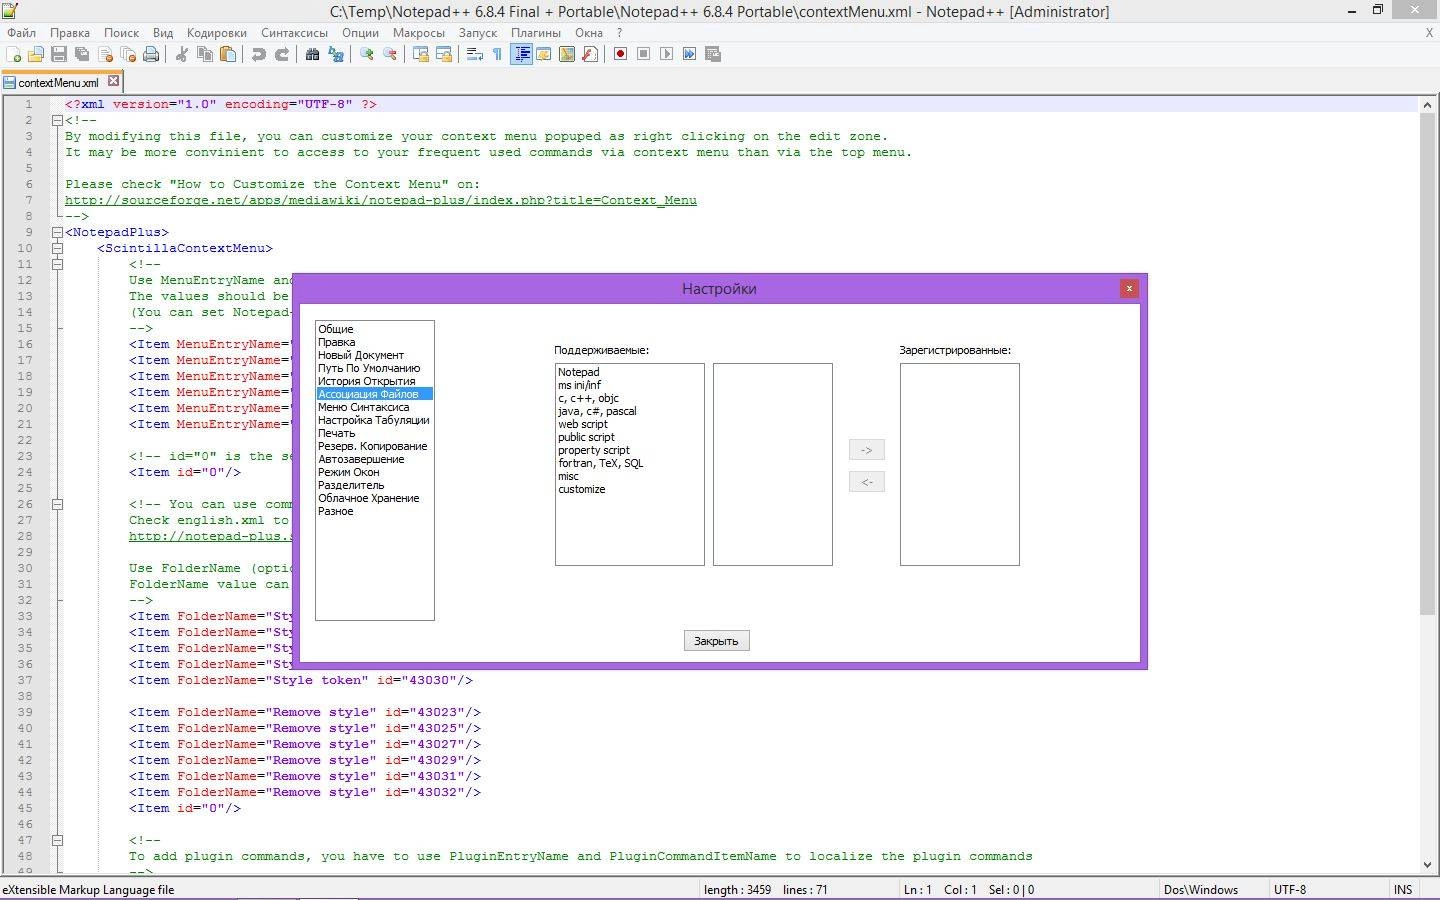Click the Replace toolbar icon

click(336, 54)
